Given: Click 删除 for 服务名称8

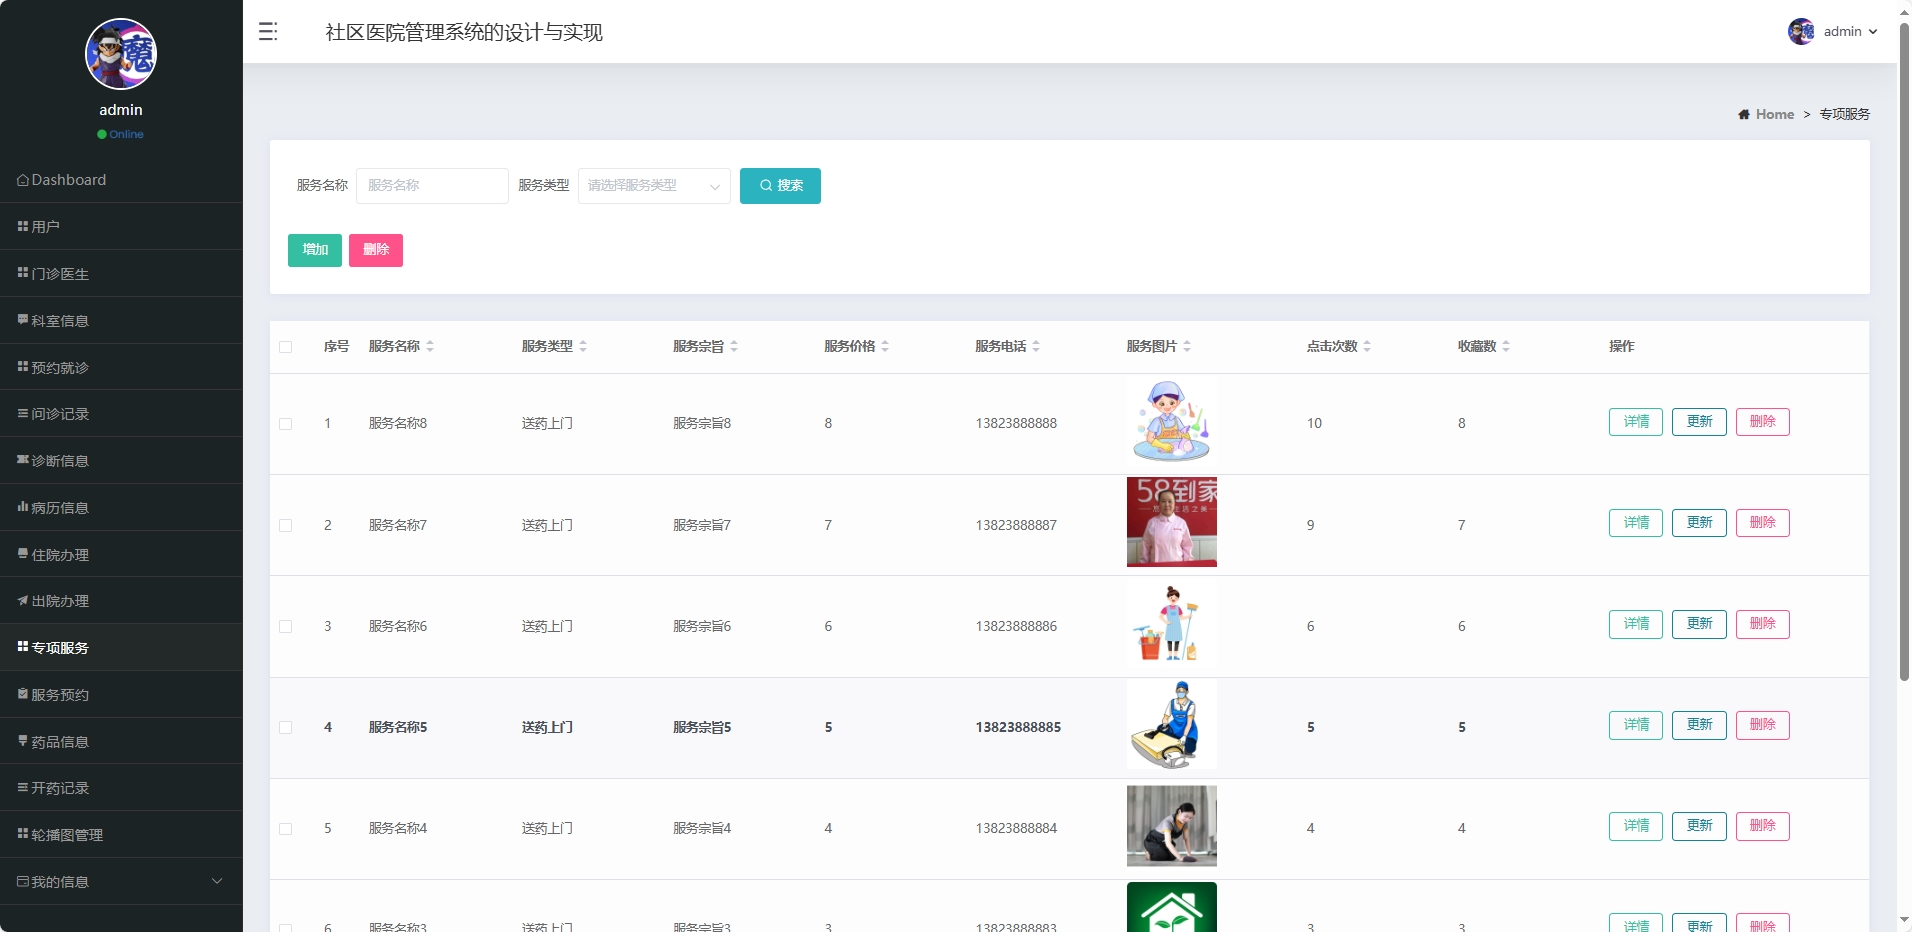Looking at the screenshot, I should click(x=1762, y=422).
